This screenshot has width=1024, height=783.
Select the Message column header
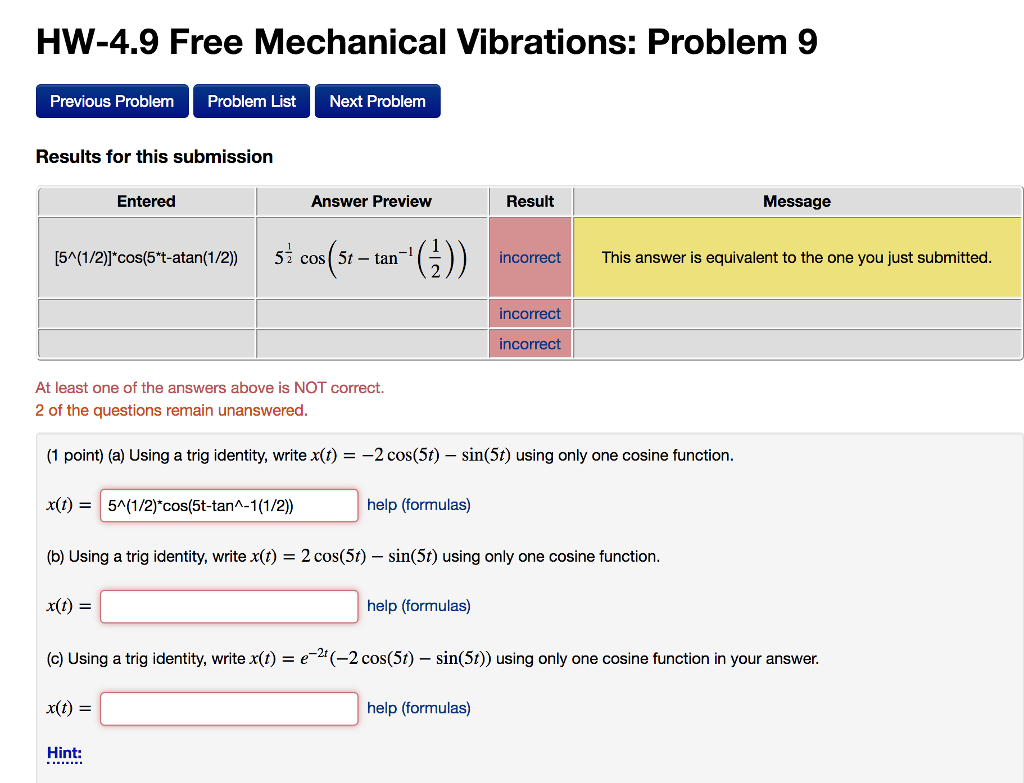(x=796, y=201)
